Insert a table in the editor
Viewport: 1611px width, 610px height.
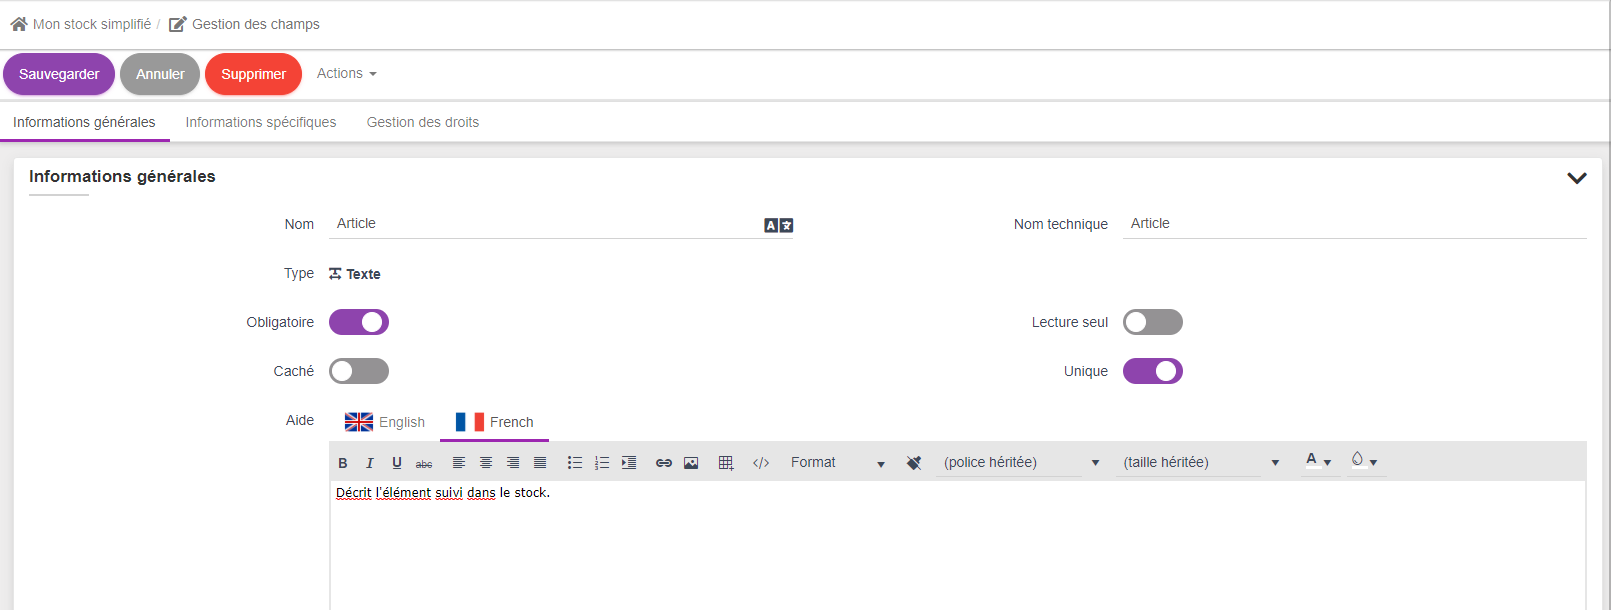(726, 463)
